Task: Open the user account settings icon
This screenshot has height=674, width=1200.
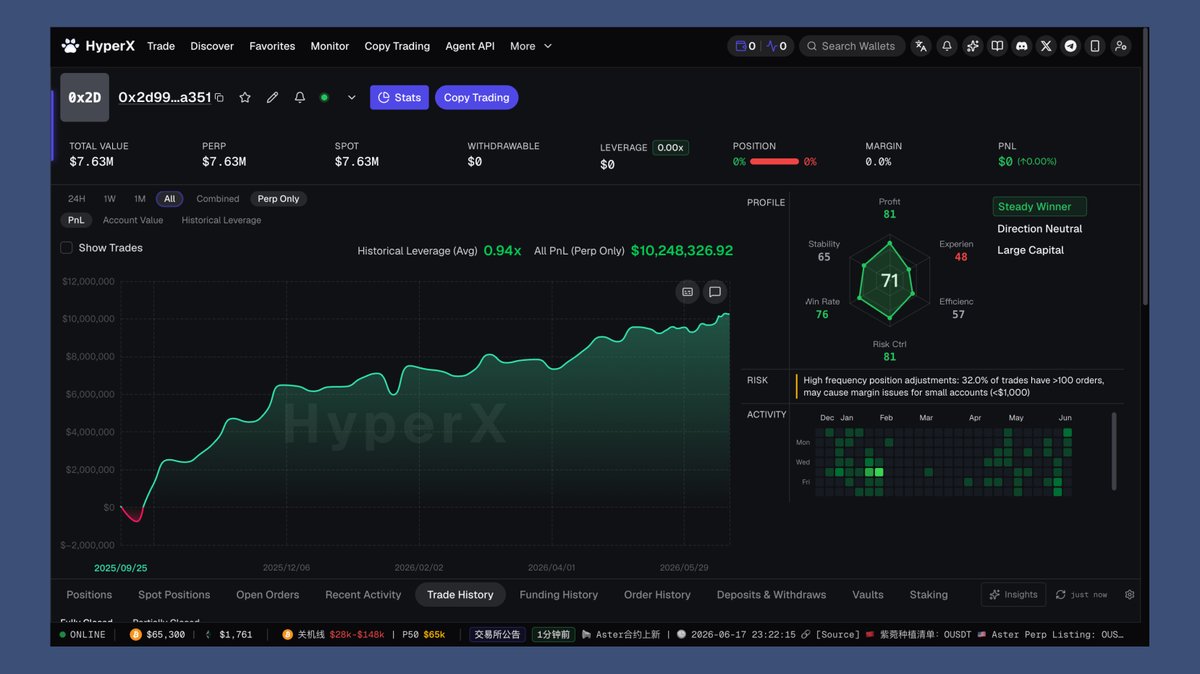Action: [x=1120, y=46]
